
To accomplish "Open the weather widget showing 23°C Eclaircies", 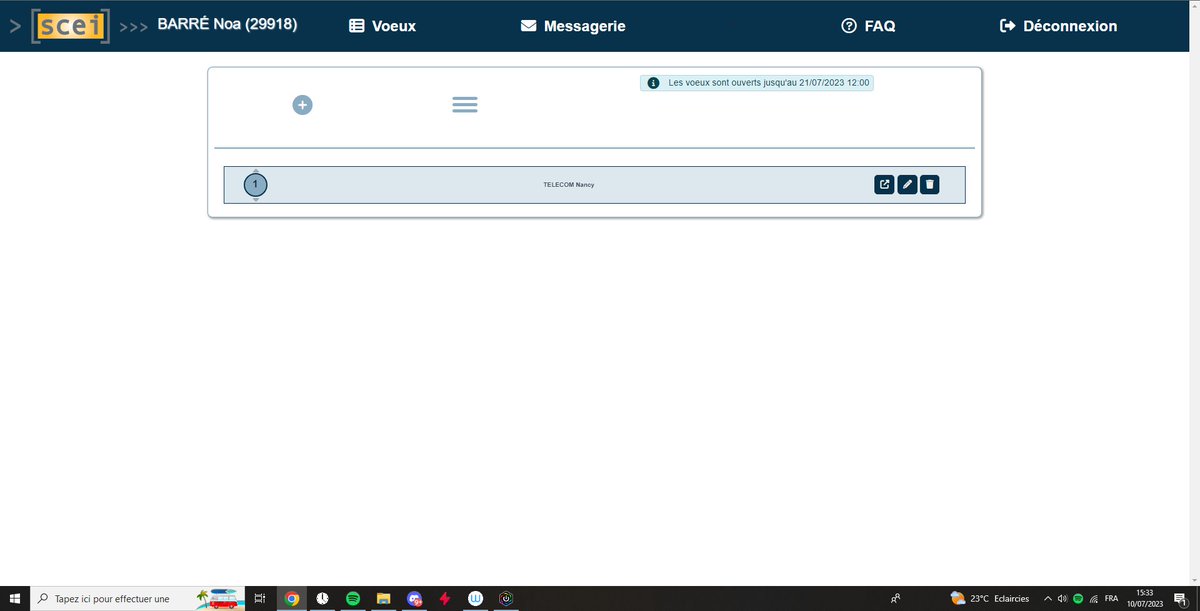I will coord(989,598).
